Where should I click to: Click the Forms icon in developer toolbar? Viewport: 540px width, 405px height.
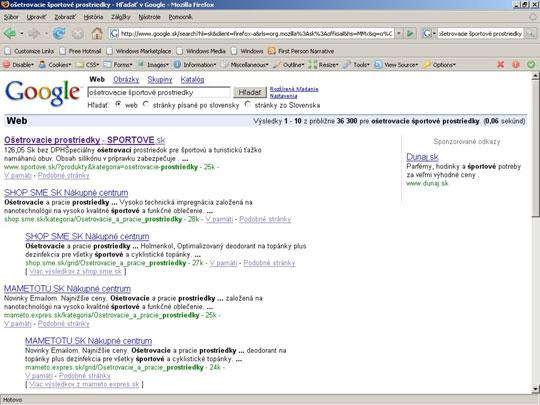(107, 64)
